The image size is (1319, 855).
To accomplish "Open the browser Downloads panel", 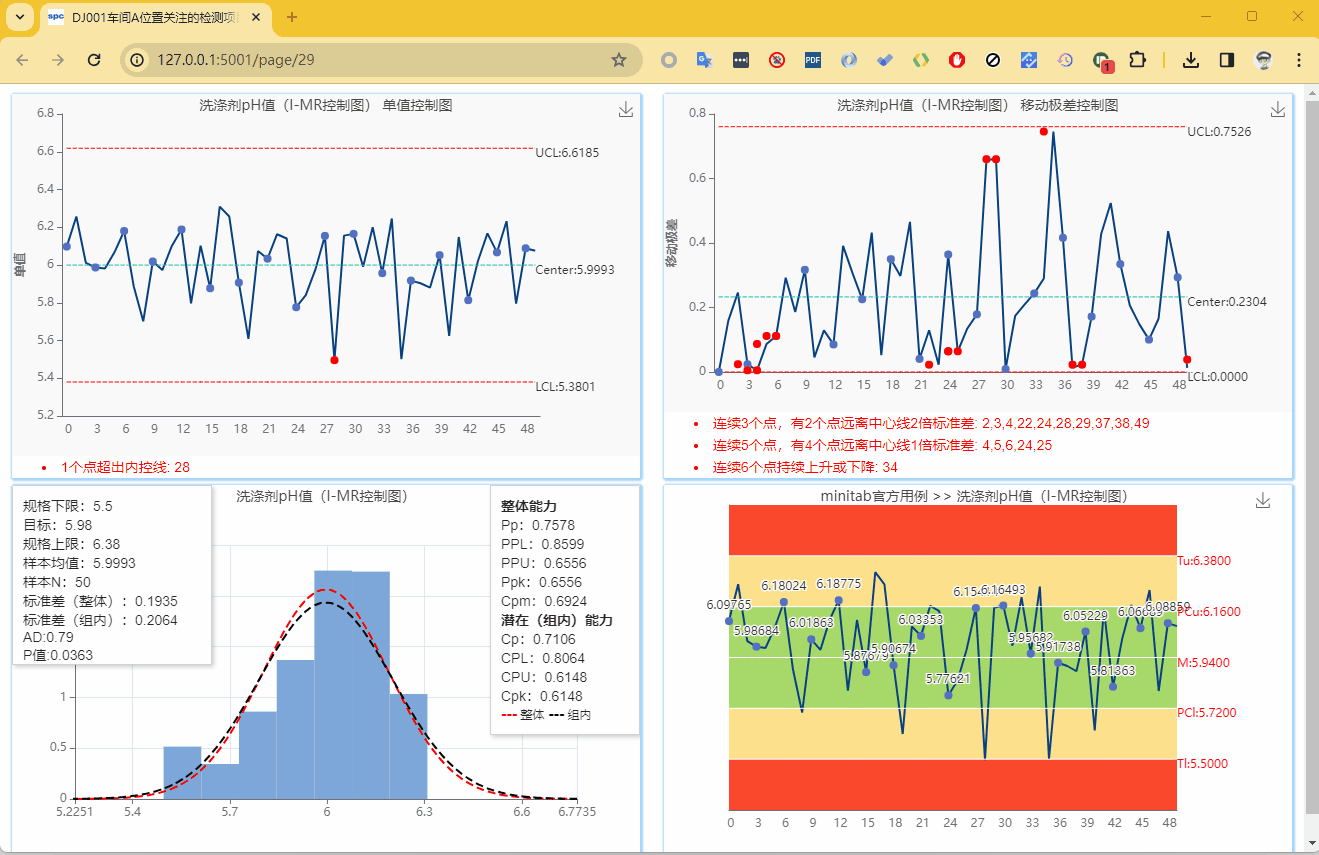I will pos(1191,60).
